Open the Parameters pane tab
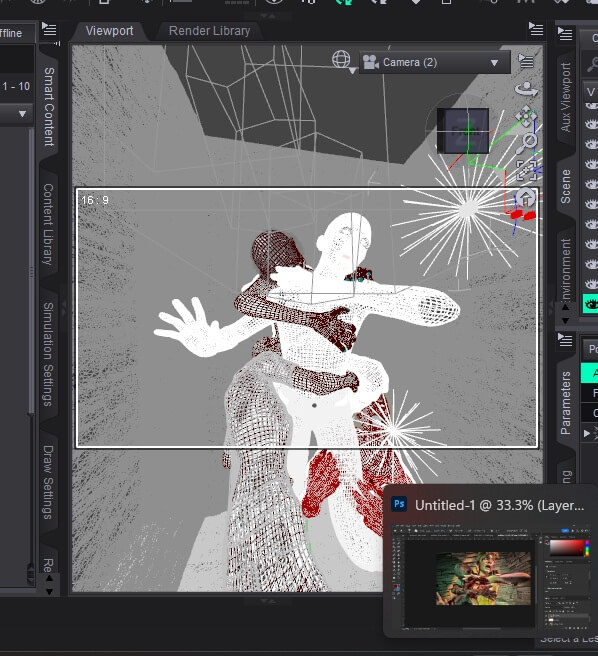598x661 pixels. point(566,403)
